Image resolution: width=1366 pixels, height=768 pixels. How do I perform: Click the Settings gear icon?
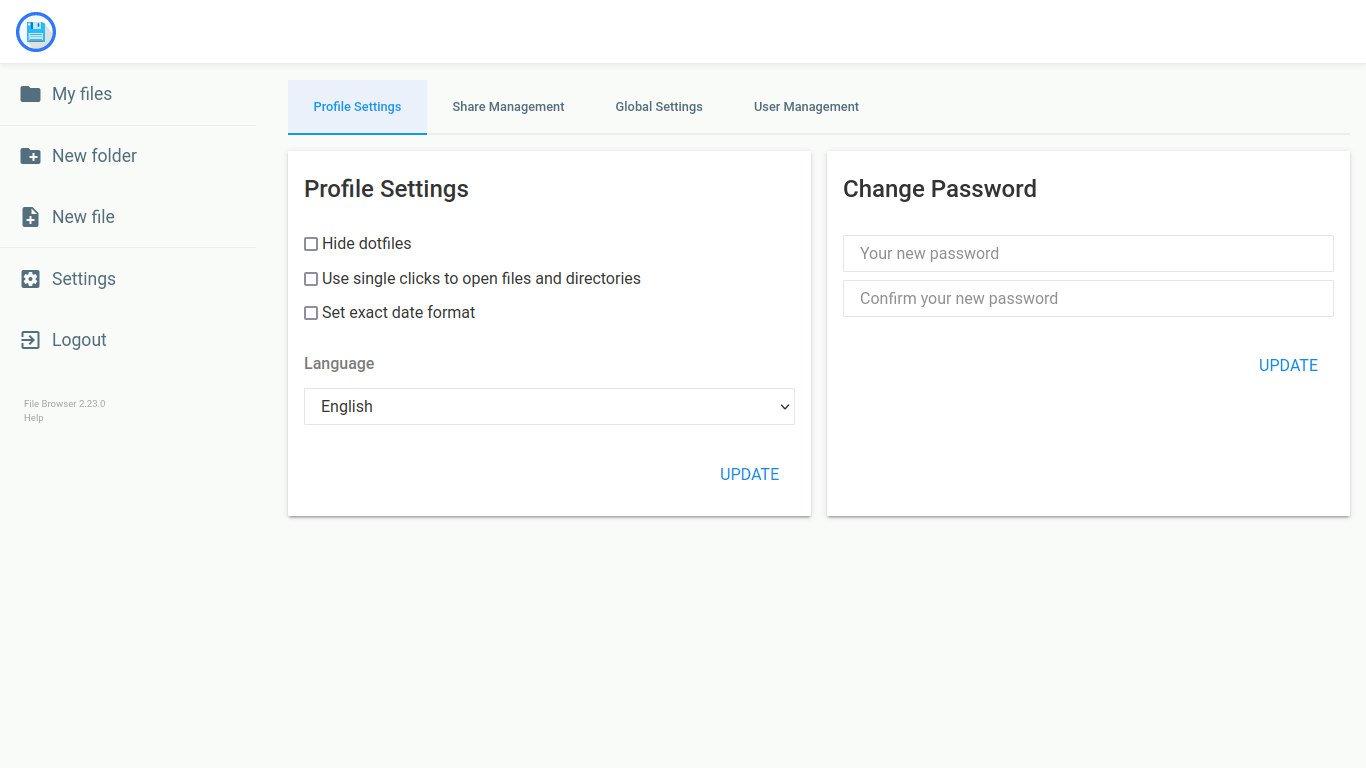[x=31, y=279]
